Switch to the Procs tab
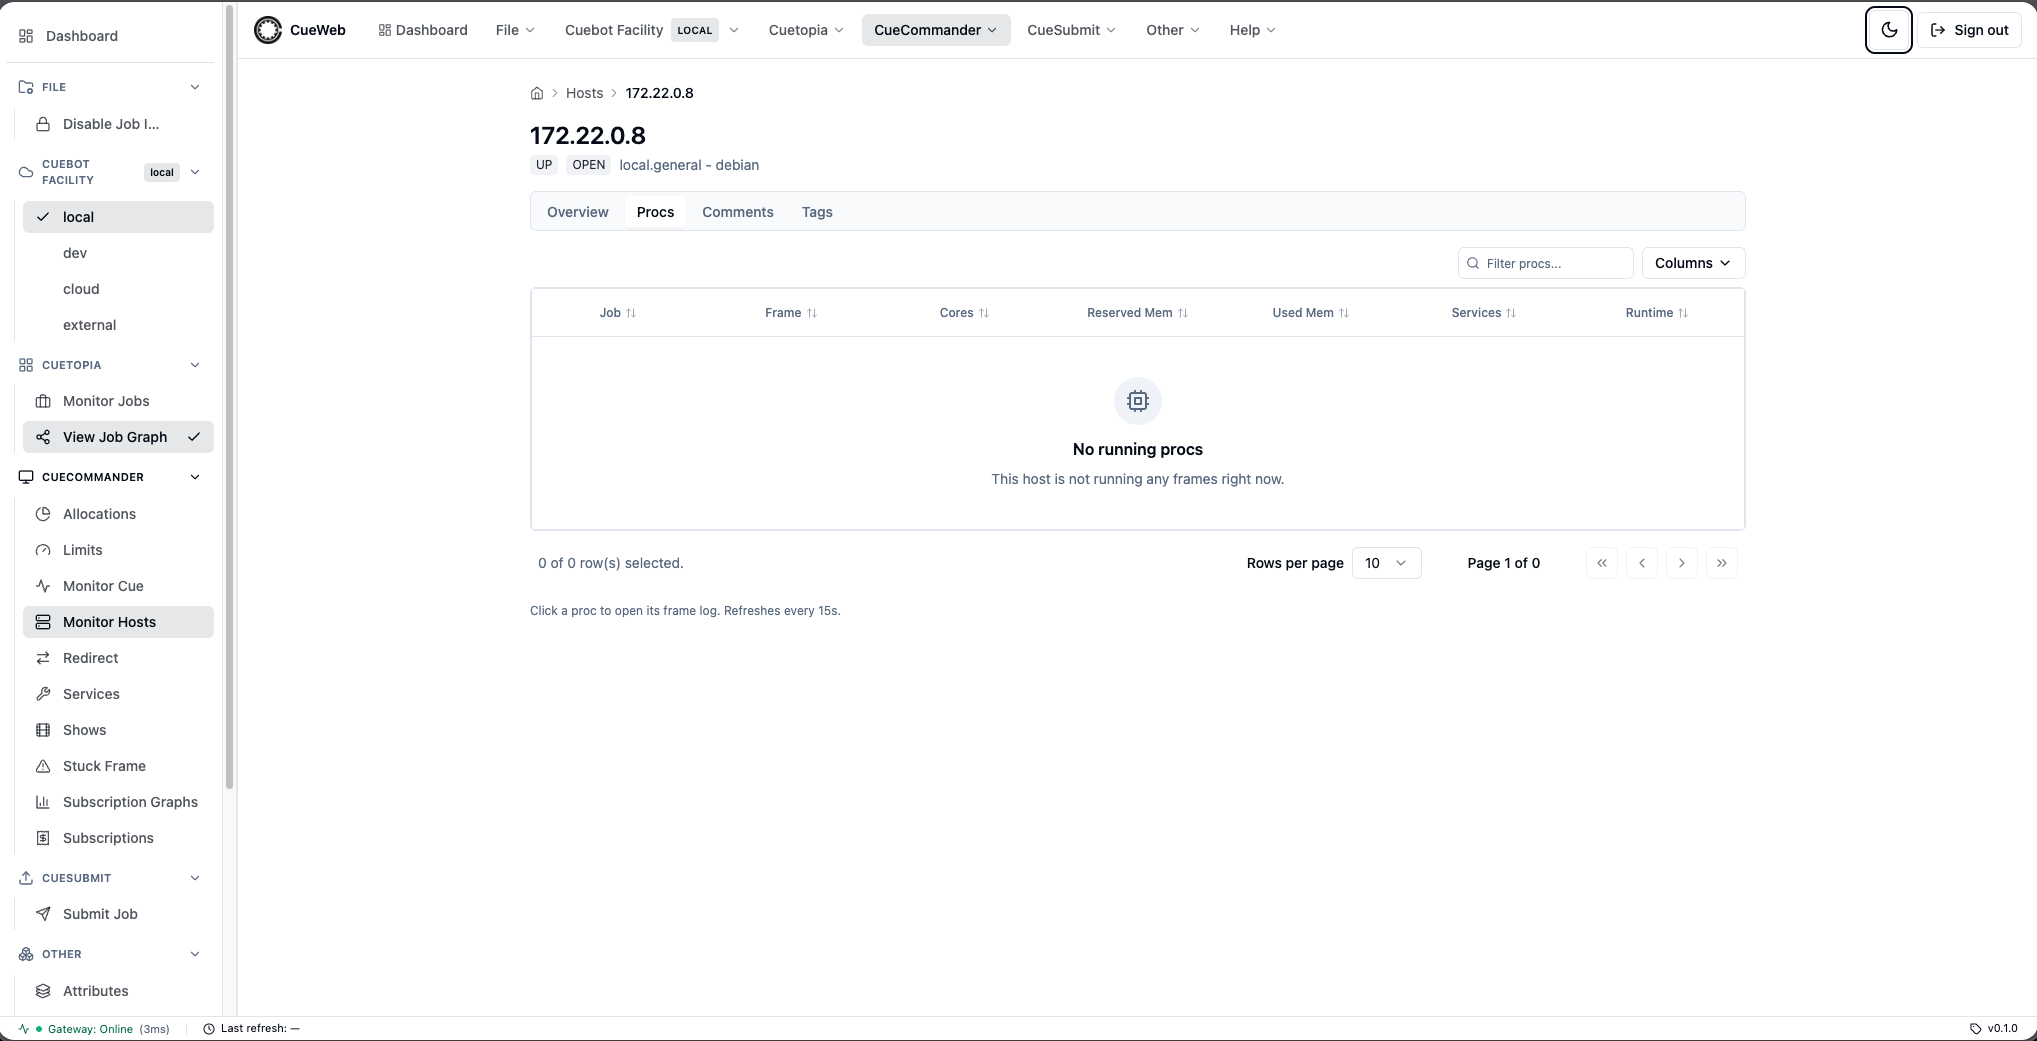Screen dimensions: 2037x1041 tap(655, 212)
